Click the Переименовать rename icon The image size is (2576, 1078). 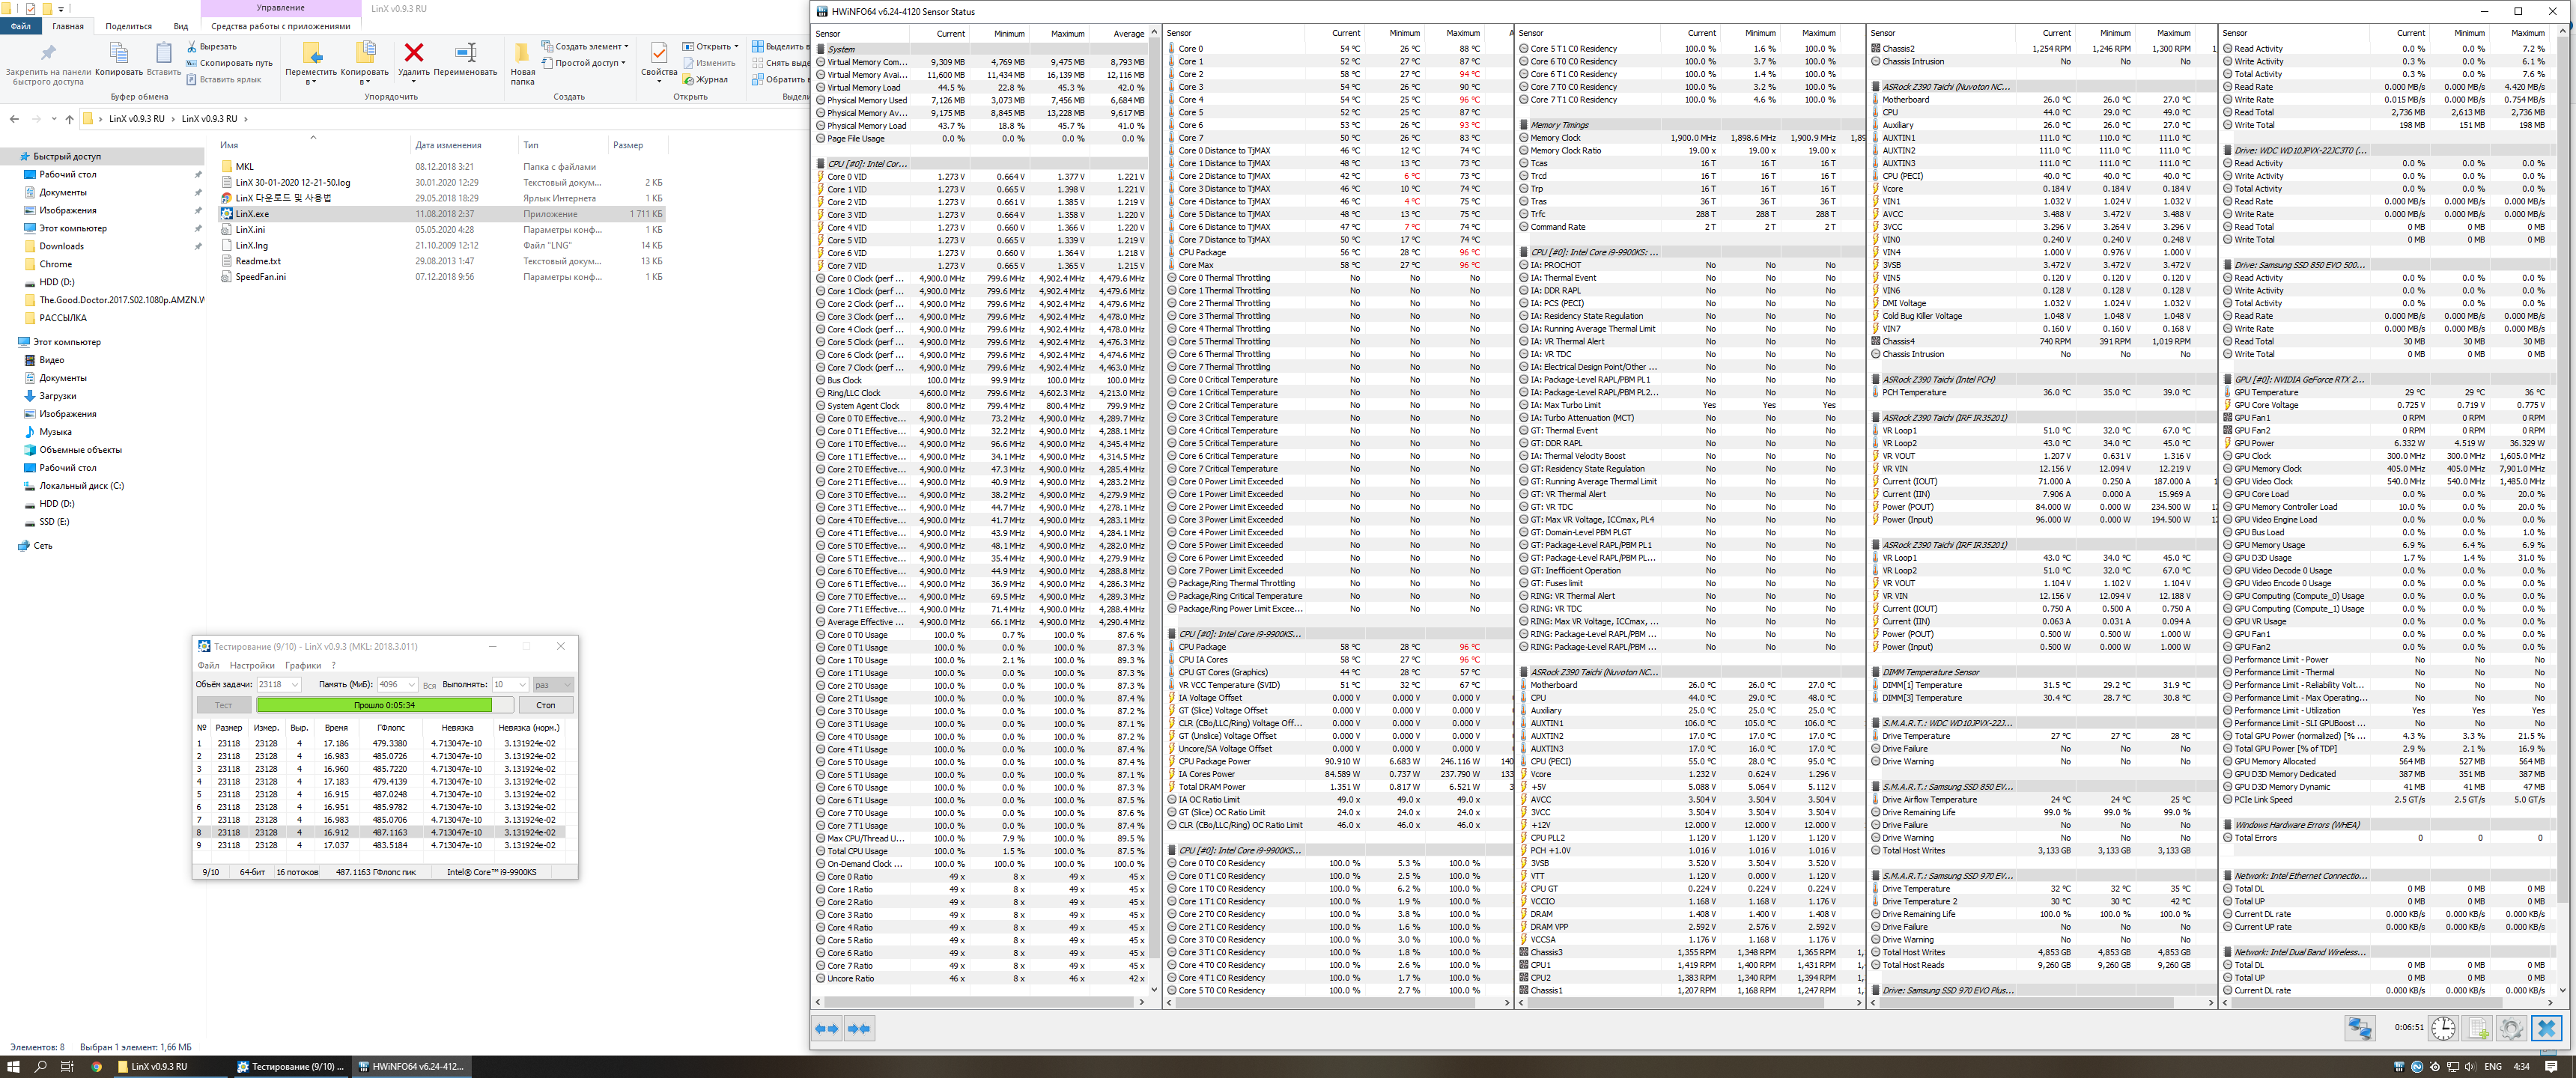(465, 53)
